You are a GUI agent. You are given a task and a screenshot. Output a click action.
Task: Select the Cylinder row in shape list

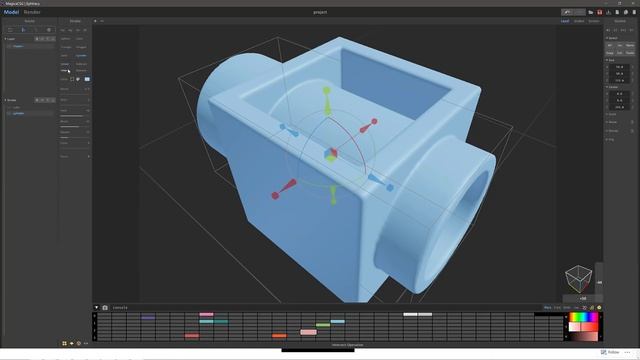click(31, 113)
